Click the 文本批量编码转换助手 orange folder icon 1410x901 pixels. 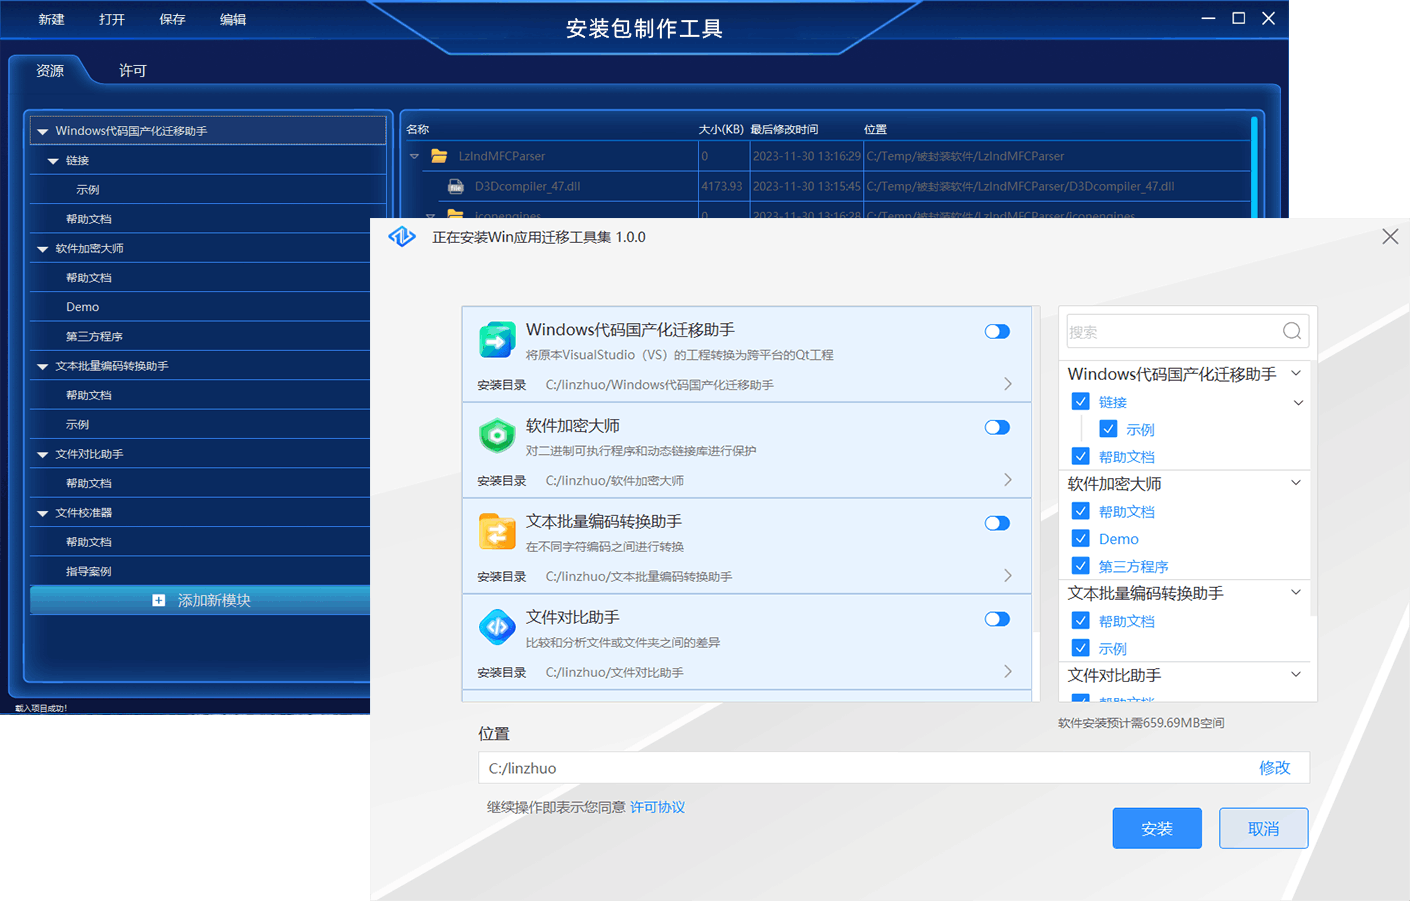click(497, 532)
